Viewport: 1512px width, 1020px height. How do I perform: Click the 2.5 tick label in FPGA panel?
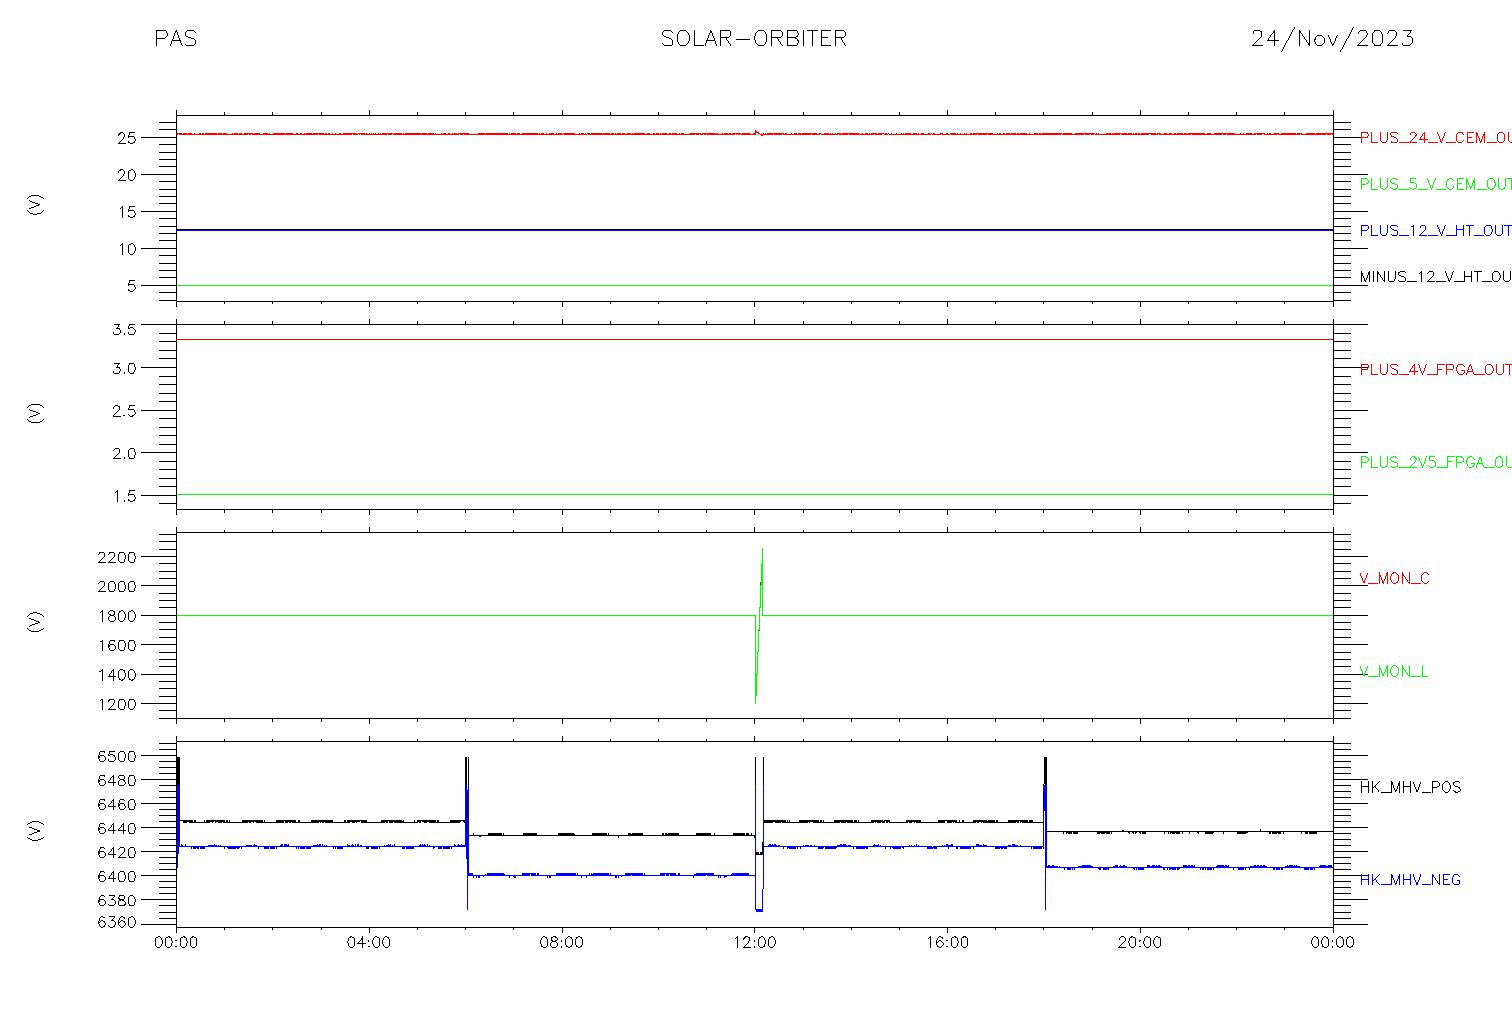pyautogui.click(x=125, y=411)
